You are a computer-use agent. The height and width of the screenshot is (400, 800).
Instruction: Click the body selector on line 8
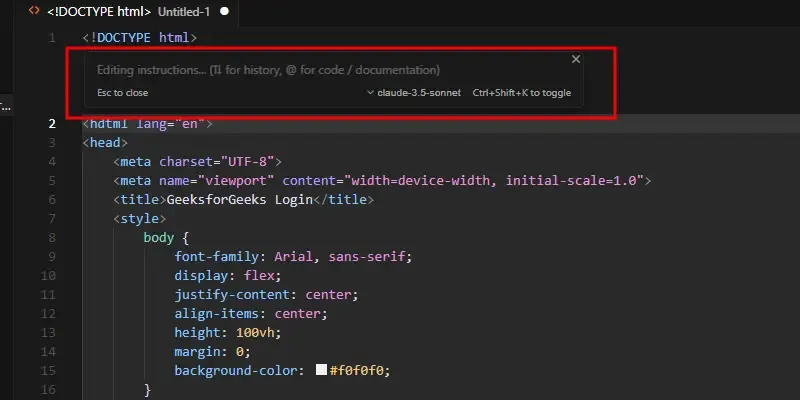click(x=159, y=238)
